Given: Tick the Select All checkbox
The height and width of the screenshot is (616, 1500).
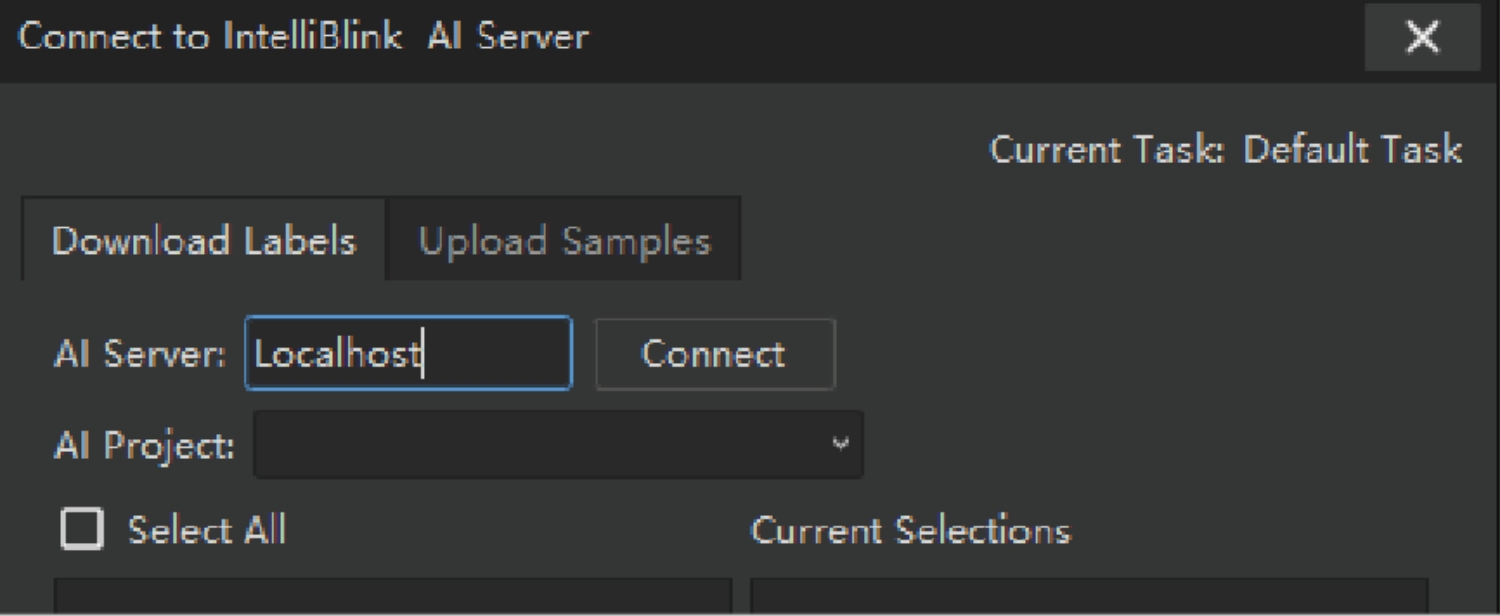Looking at the screenshot, I should click(81, 529).
